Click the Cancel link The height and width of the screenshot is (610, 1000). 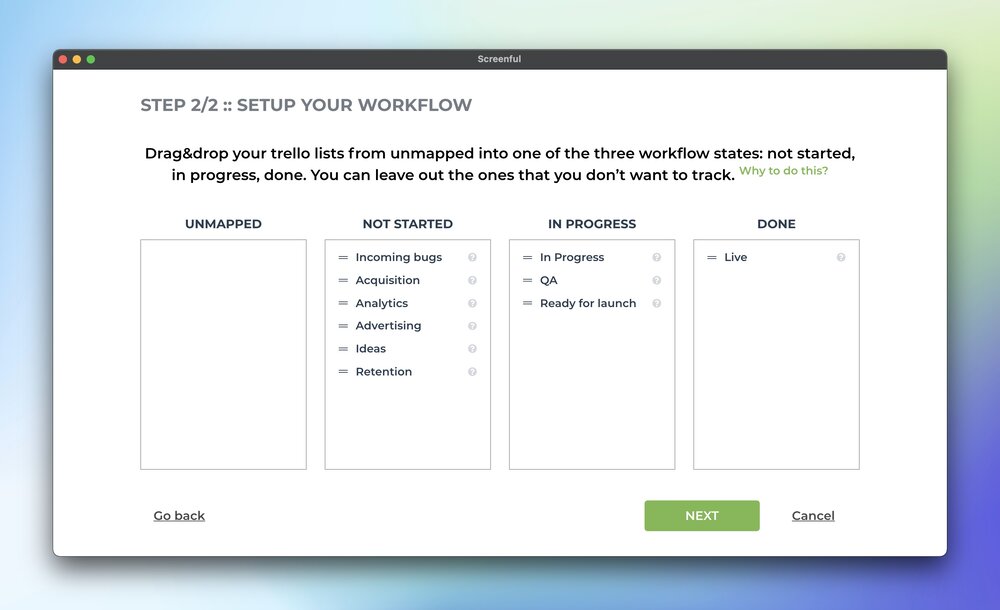click(813, 516)
